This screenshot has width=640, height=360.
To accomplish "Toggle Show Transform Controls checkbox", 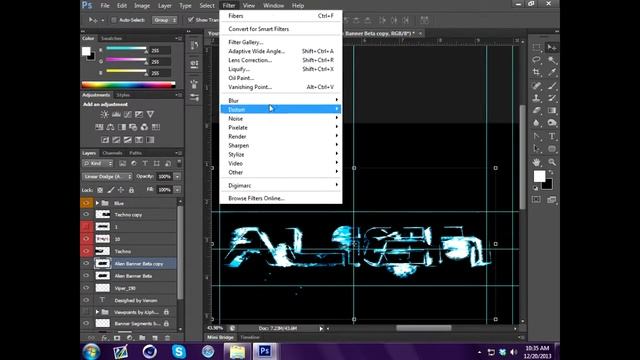I will [x=191, y=20].
